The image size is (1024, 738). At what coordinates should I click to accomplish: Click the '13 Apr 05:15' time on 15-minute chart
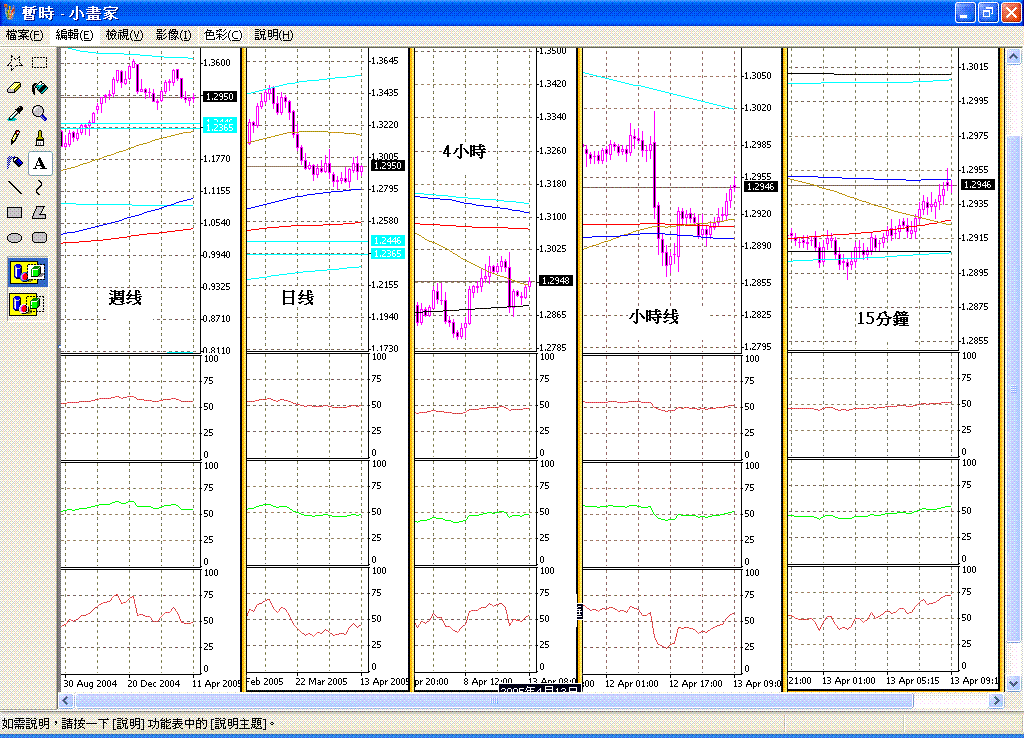[x=912, y=681]
